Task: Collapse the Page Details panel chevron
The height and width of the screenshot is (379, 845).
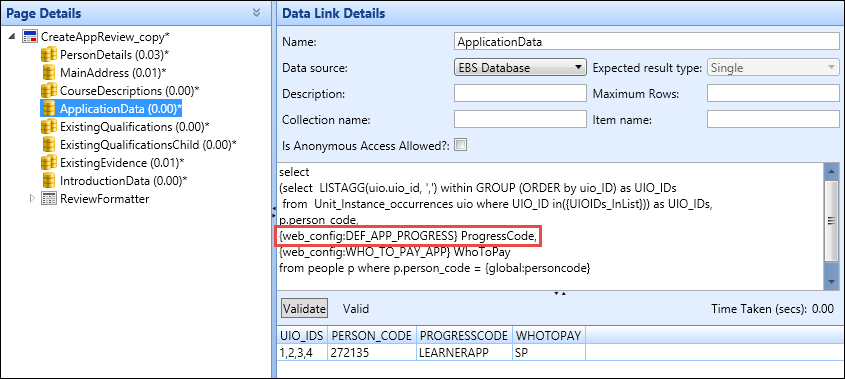Action: pyautogui.click(x=257, y=13)
